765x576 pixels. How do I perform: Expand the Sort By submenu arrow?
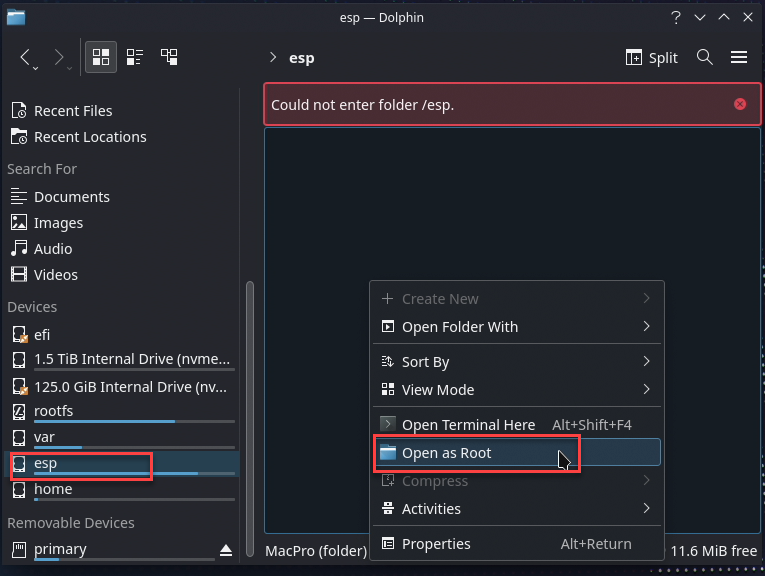pyautogui.click(x=646, y=361)
